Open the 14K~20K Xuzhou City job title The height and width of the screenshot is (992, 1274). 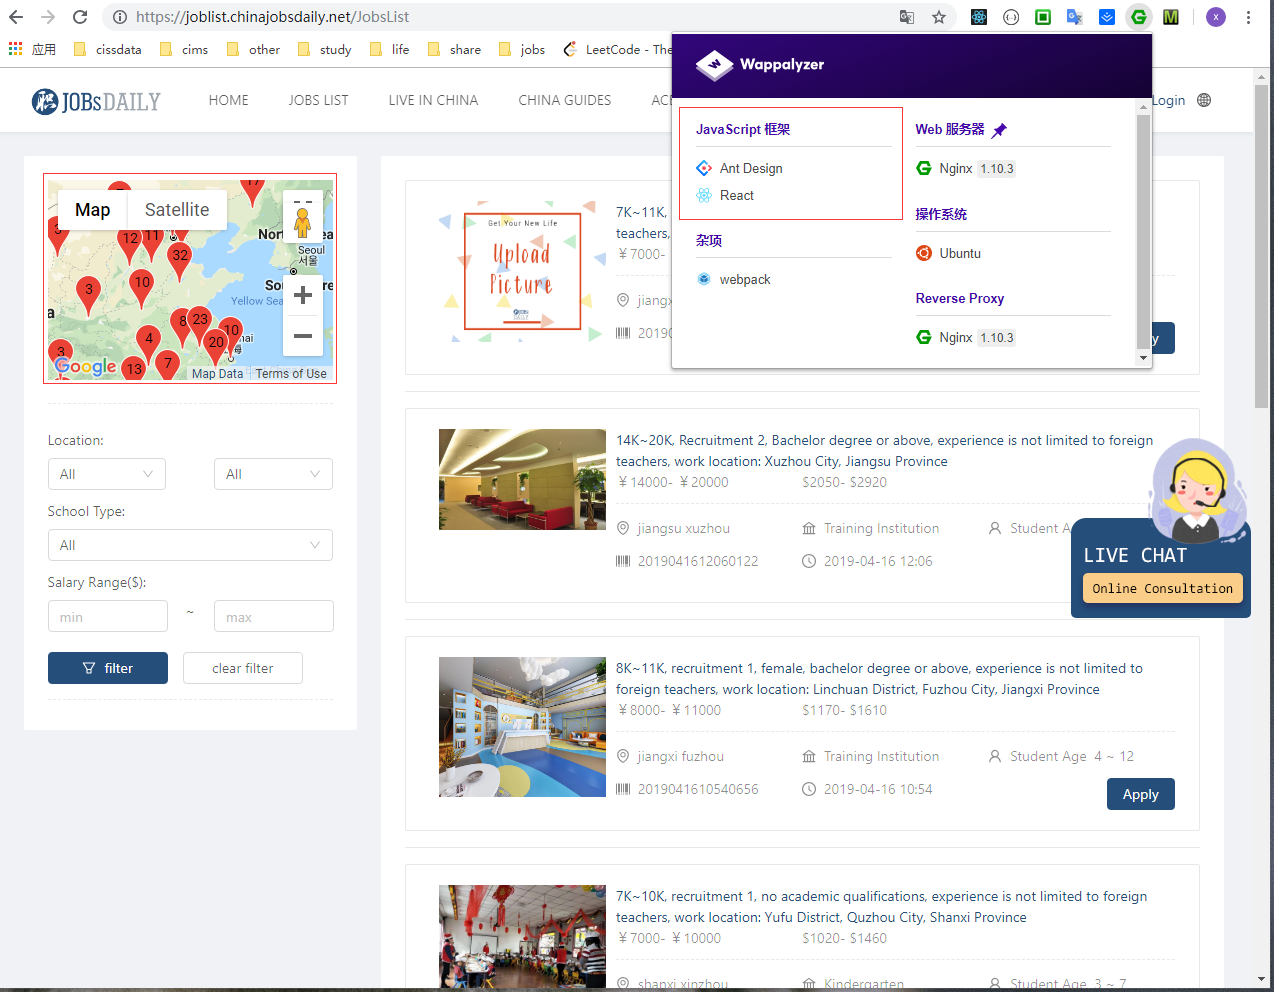coord(884,451)
